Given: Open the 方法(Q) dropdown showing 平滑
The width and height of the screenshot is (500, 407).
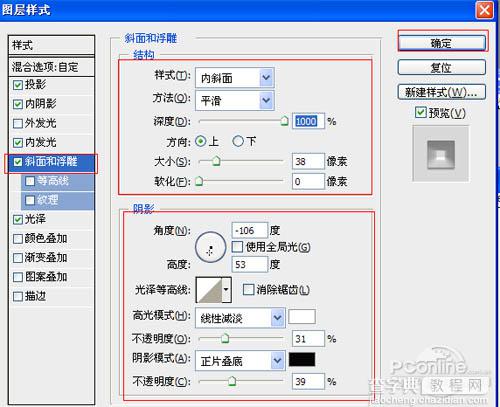Looking at the screenshot, I should coord(235,100).
